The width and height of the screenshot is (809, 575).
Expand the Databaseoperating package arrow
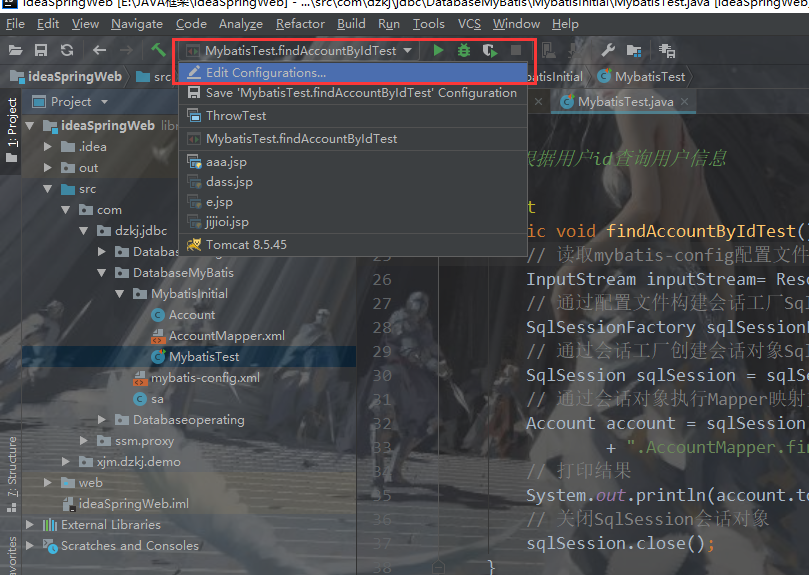(x=102, y=420)
